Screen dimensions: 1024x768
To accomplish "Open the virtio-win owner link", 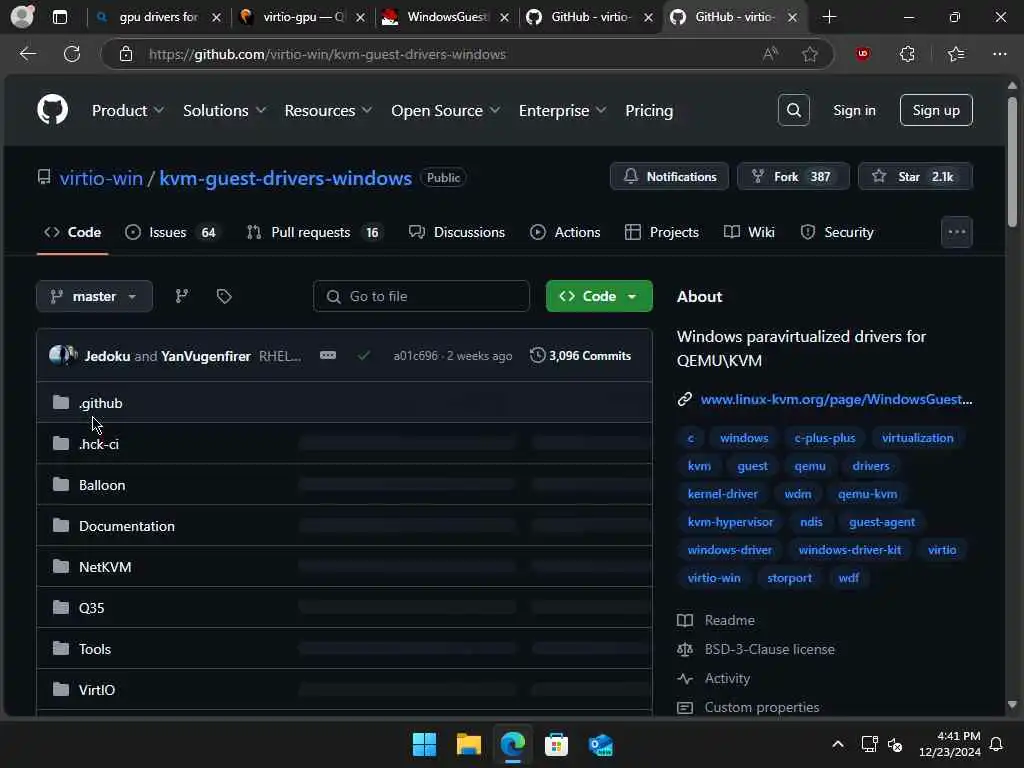I will pos(101,178).
